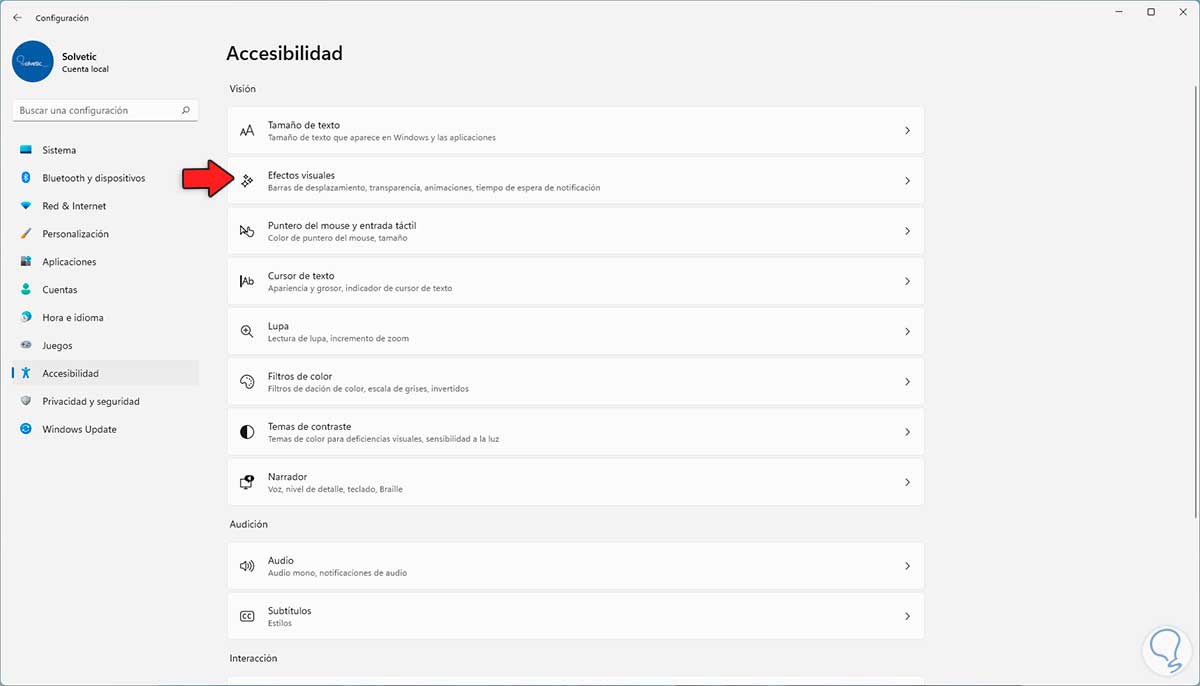Expand Puntero del mouse y entrada táctil chevron
The image size is (1200, 686).
907,231
